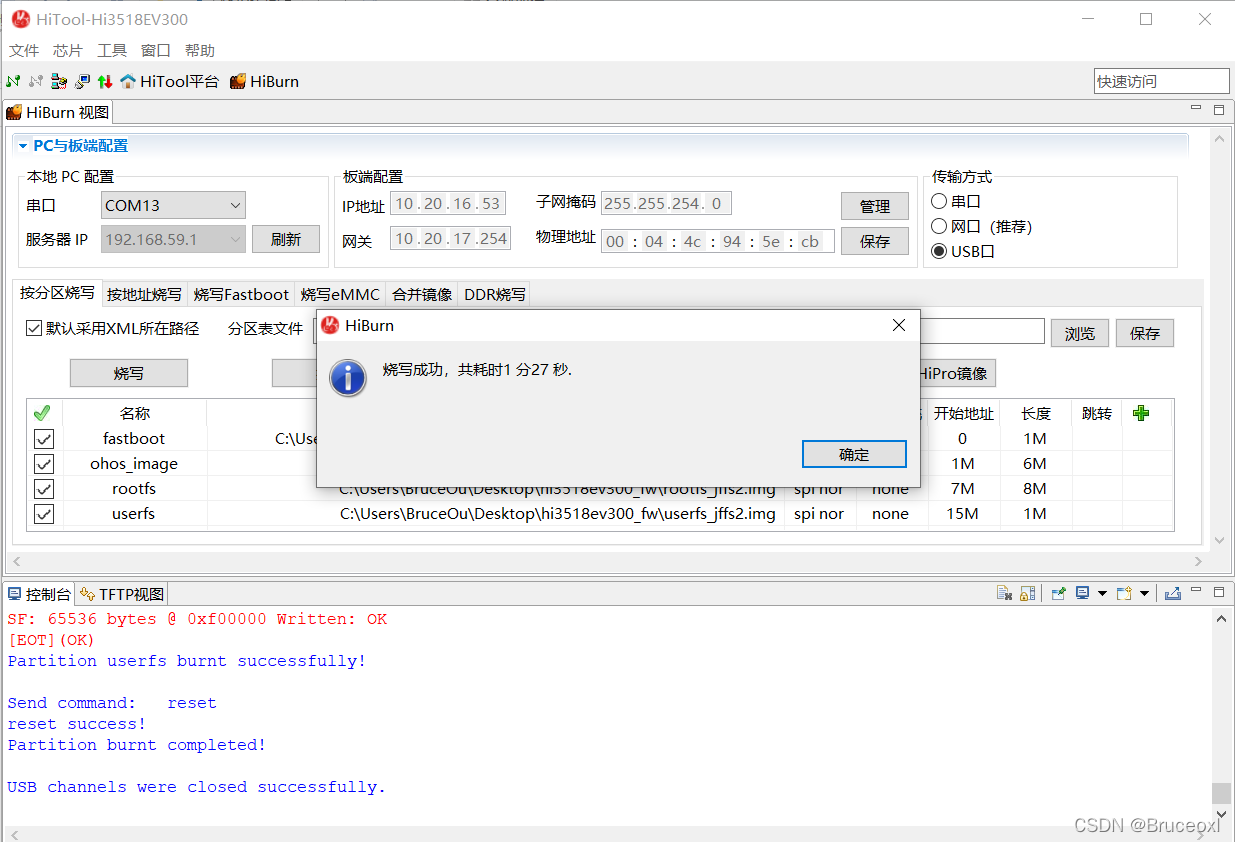Open the 文件 menu

click(24, 50)
